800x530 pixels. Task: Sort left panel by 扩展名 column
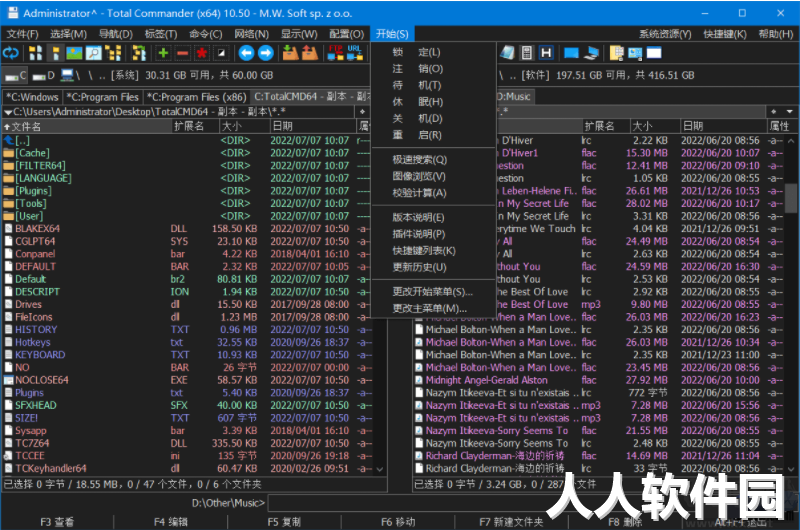194,126
